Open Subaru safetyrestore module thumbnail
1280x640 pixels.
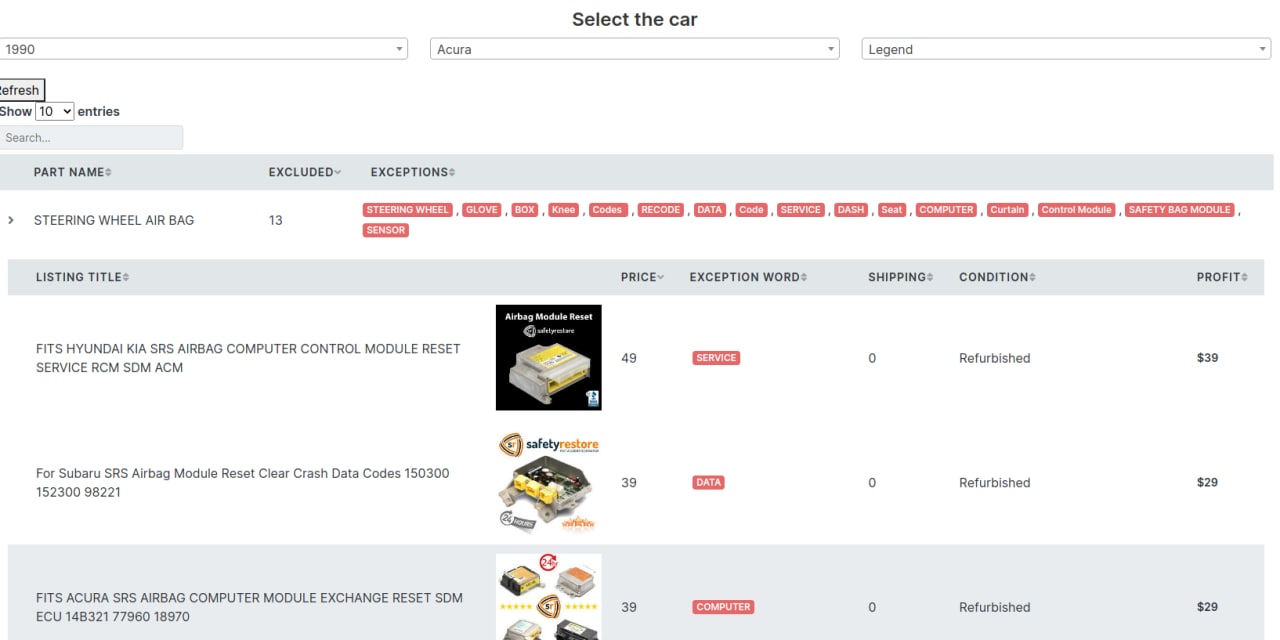click(549, 482)
